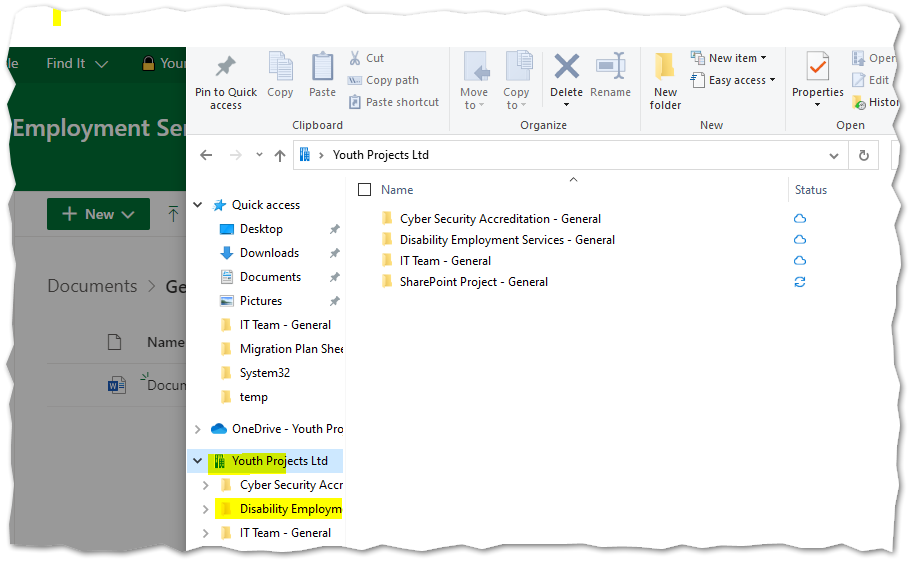Open the System32 folder shortcut
The width and height of the screenshot is (911, 563).
[264, 373]
